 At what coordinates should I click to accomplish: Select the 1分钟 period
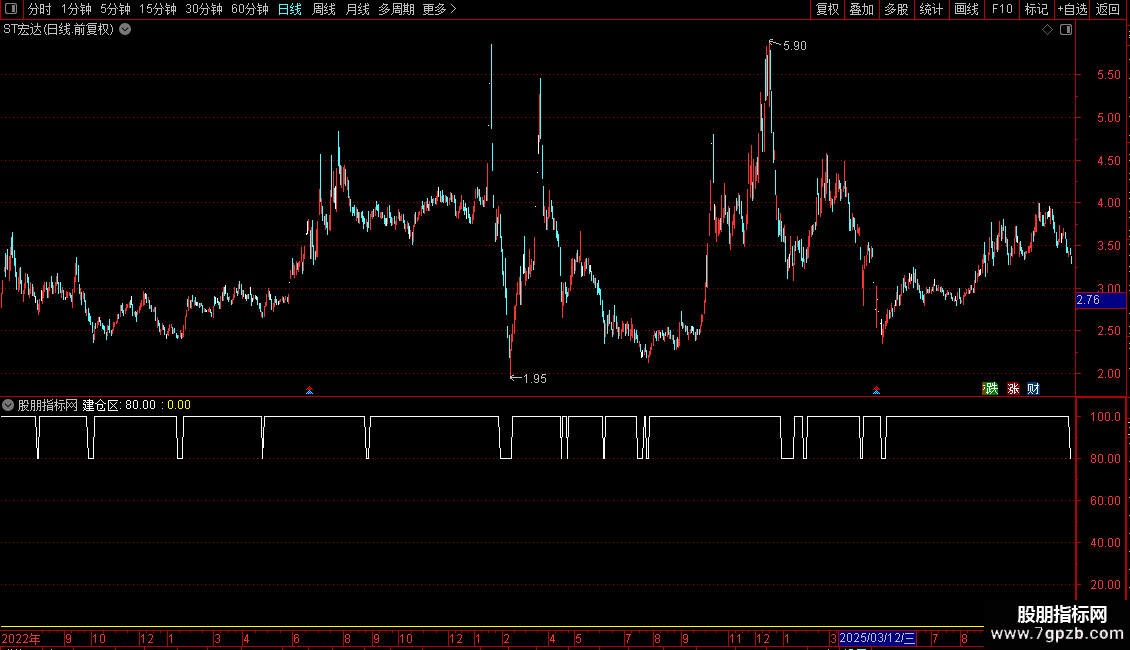[76, 9]
